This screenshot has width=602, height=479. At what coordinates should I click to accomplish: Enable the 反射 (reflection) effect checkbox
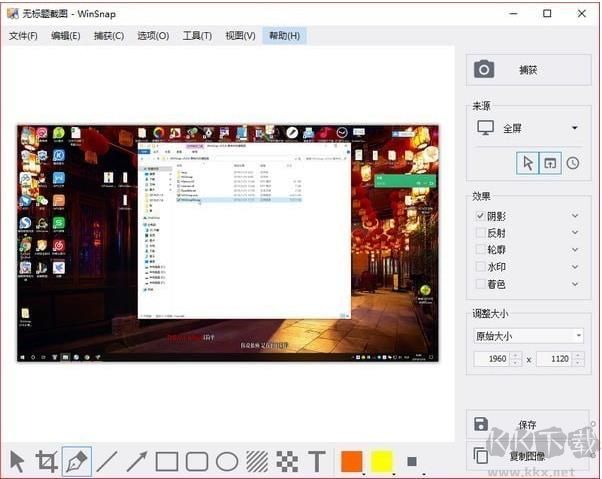tap(481, 232)
